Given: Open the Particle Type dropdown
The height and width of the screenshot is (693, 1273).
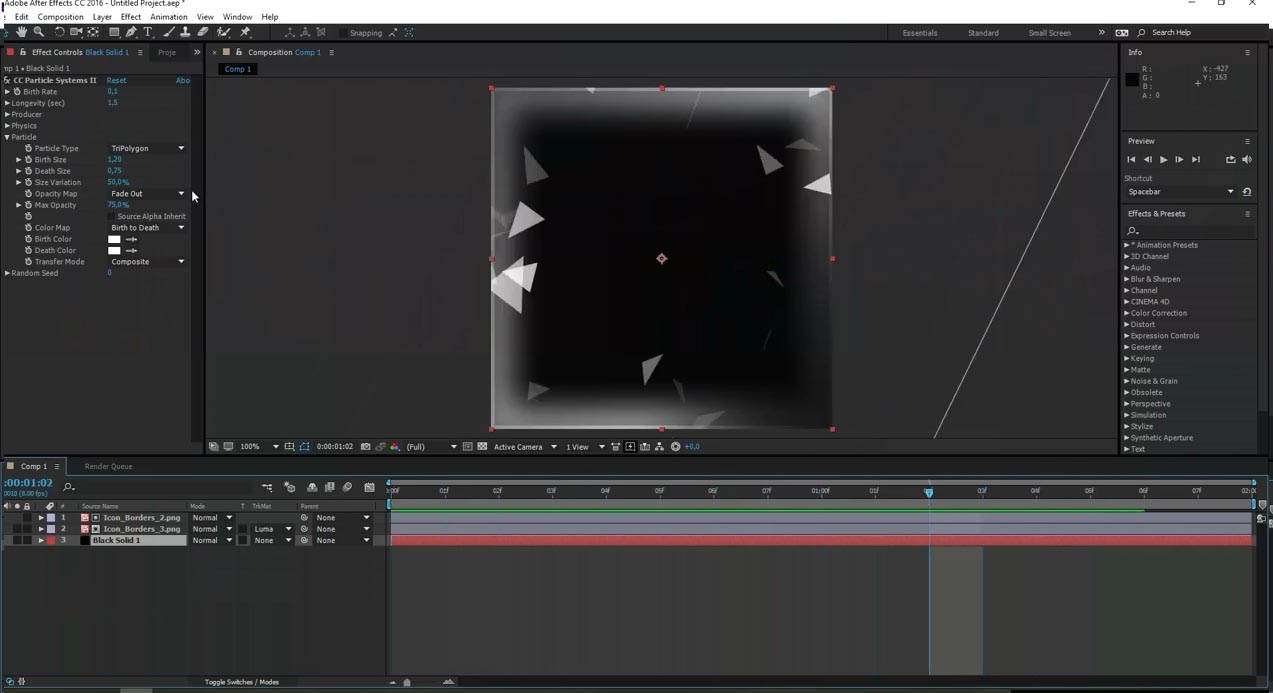Looking at the screenshot, I should click(147, 148).
